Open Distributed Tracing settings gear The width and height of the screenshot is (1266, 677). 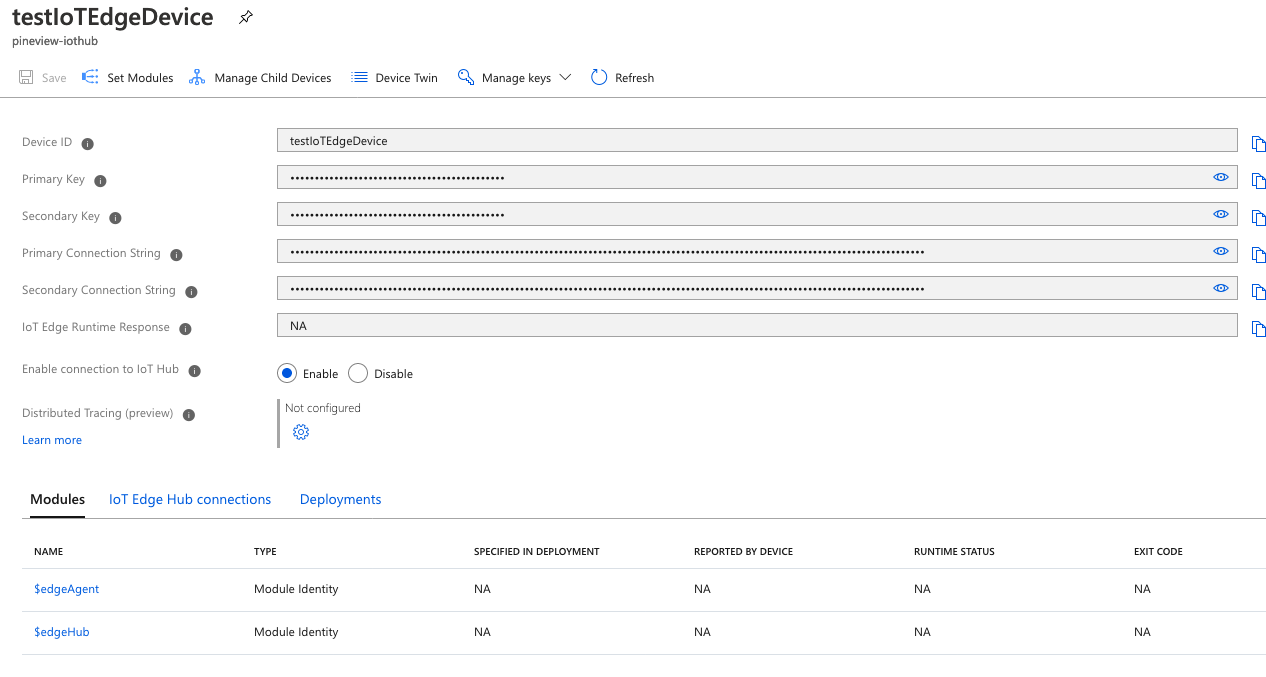pyautogui.click(x=301, y=432)
